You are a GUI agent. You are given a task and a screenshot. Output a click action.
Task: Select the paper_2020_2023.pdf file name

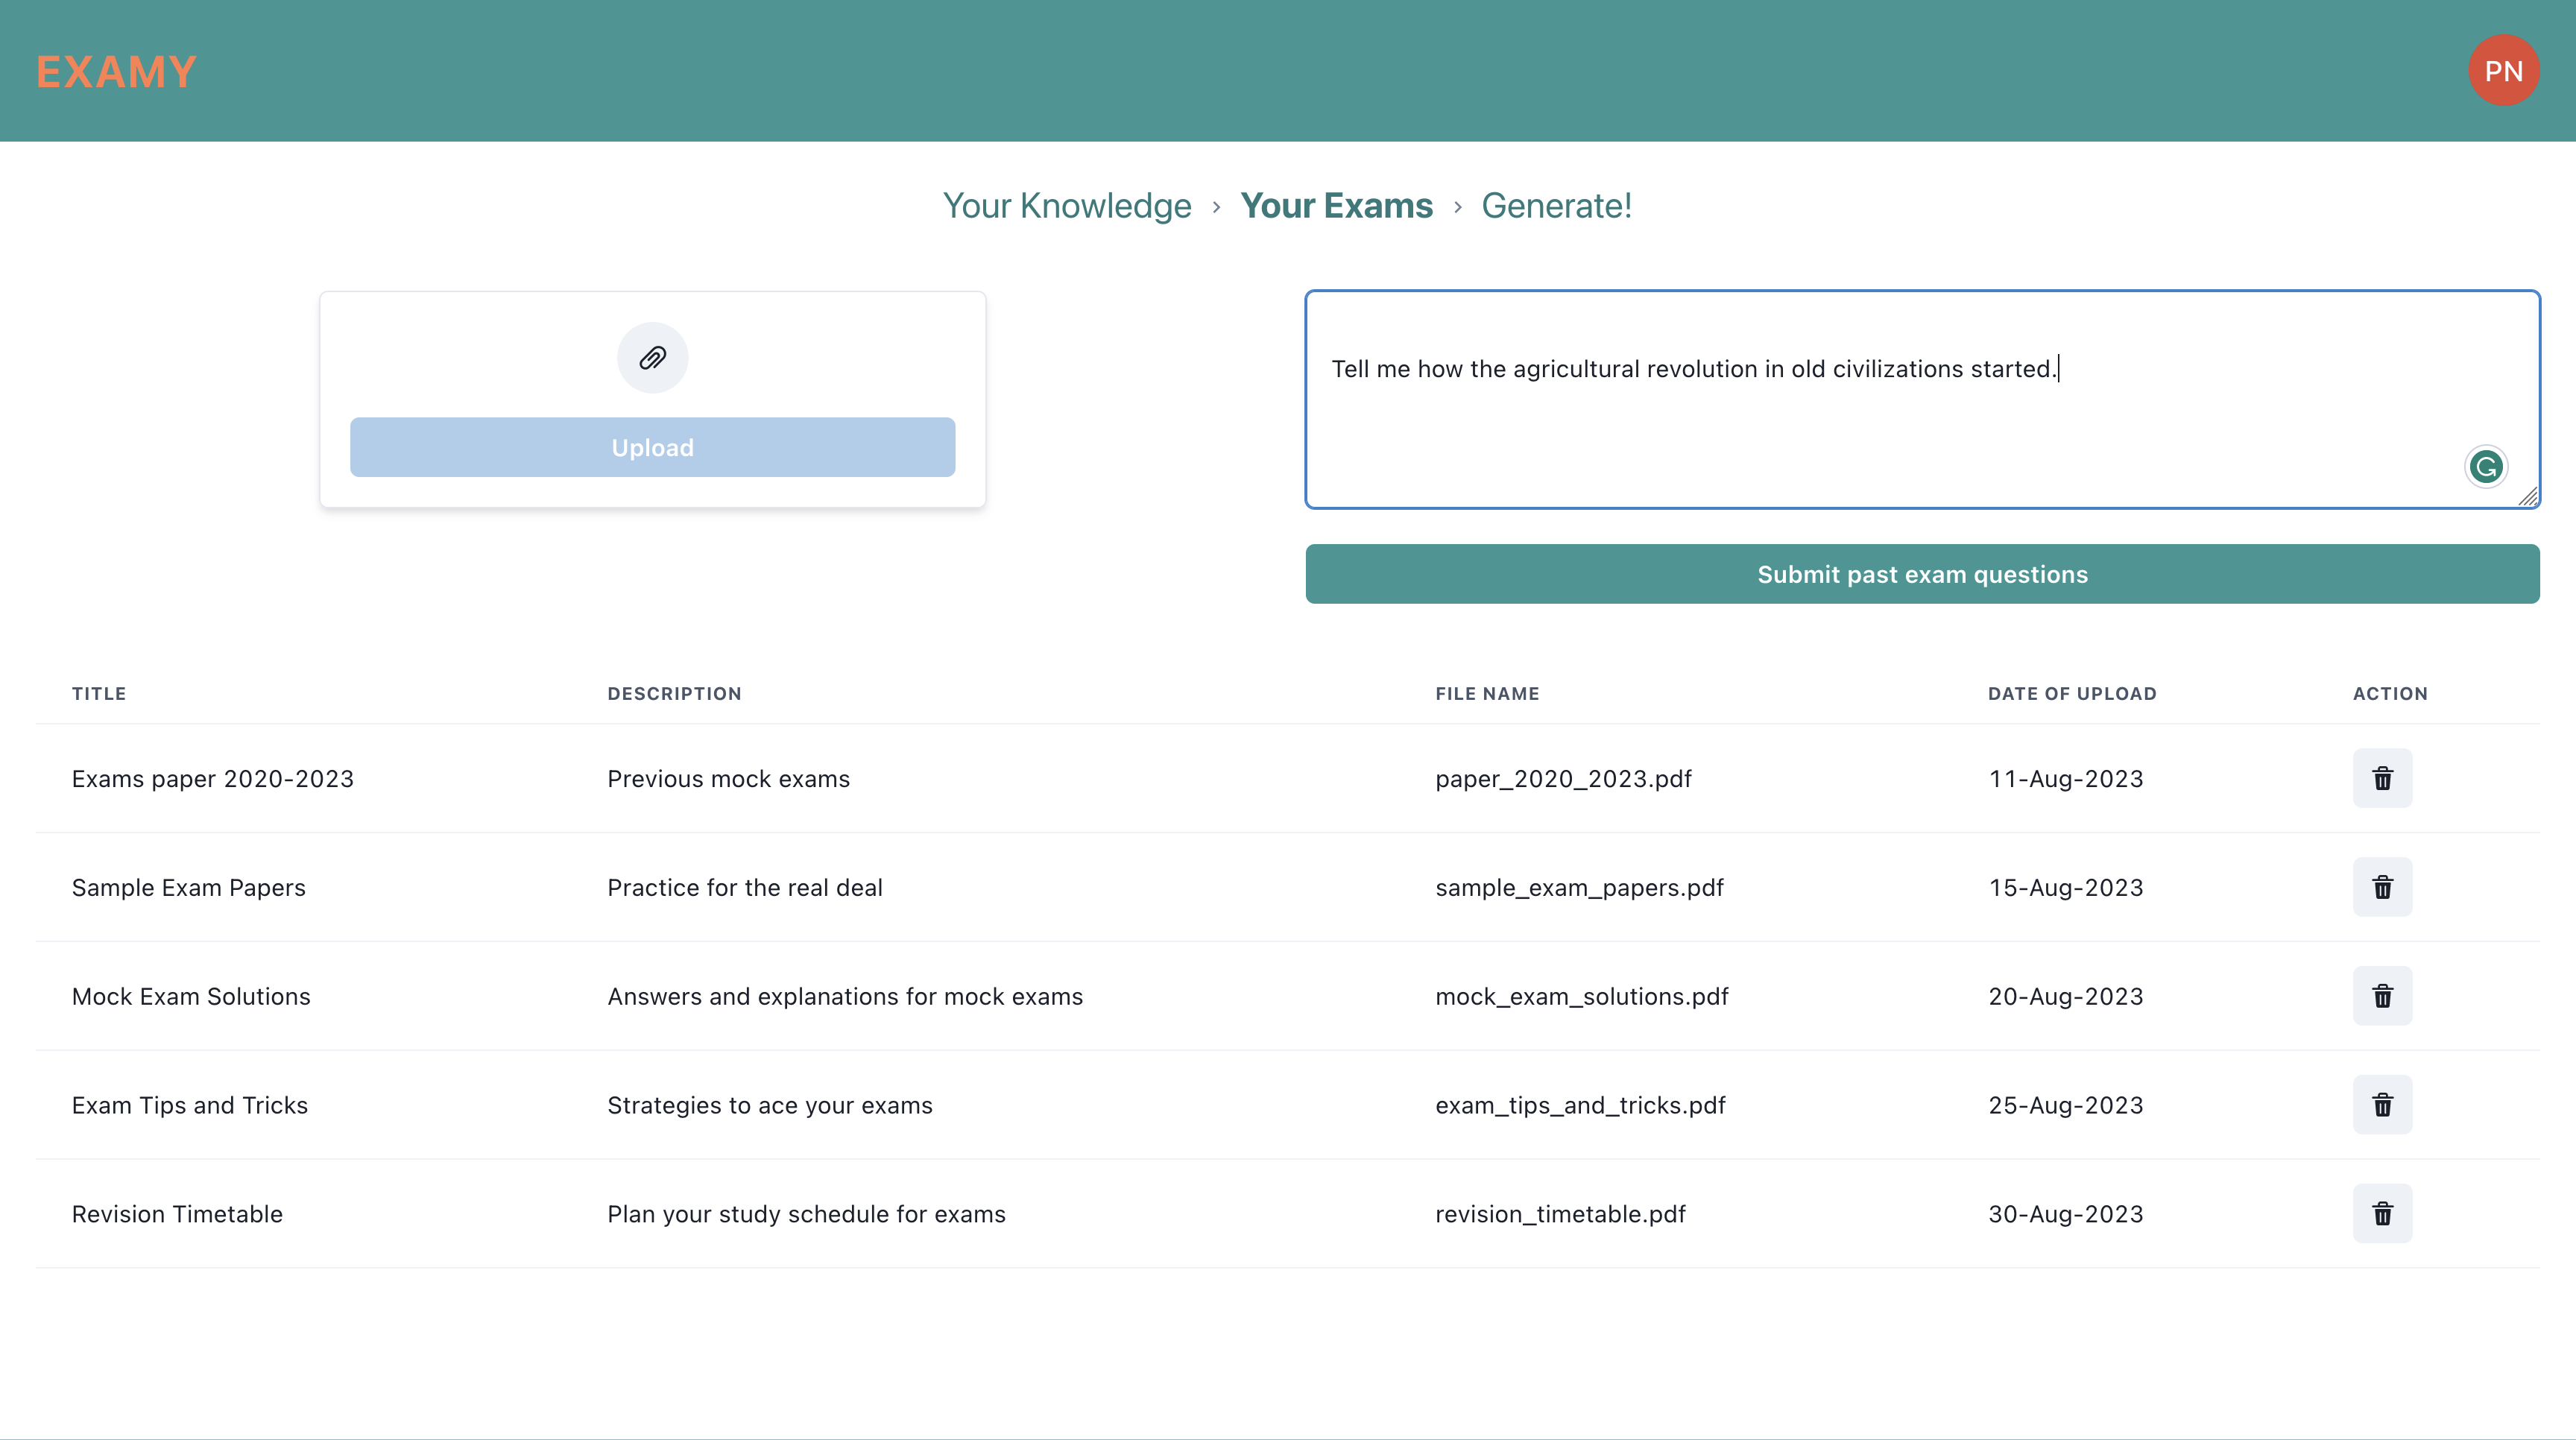coord(1563,779)
